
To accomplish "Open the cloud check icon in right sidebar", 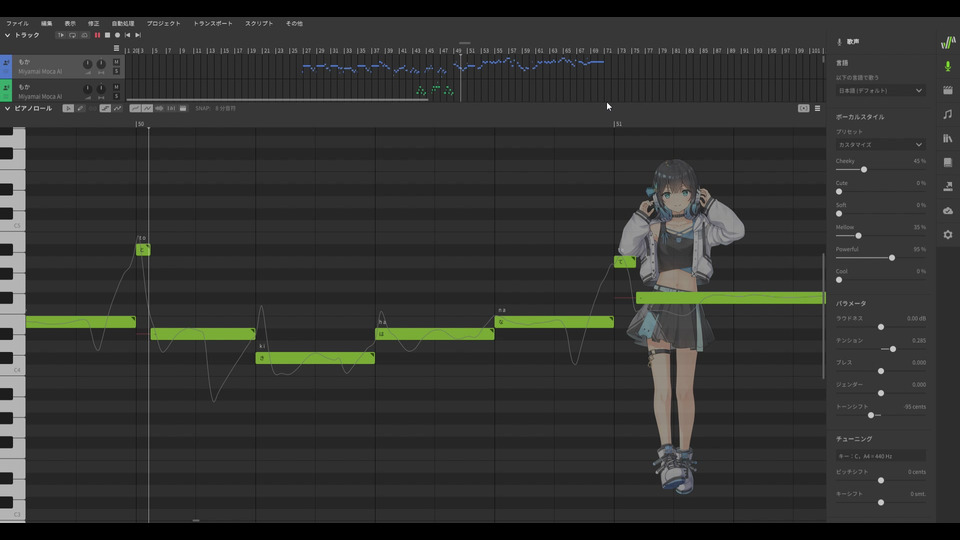I will click(948, 211).
